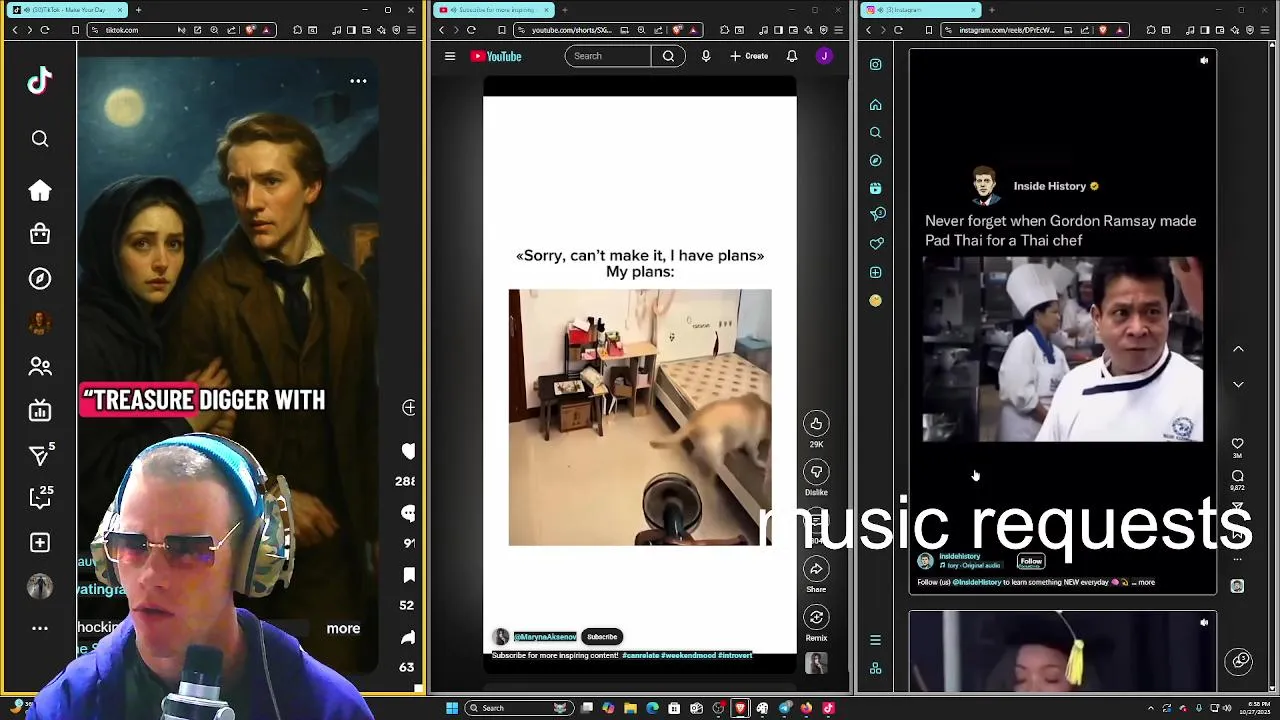The image size is (1280, 720).
Task: Click YouTube magnifier search button
Action: click(x=668, y=56)
